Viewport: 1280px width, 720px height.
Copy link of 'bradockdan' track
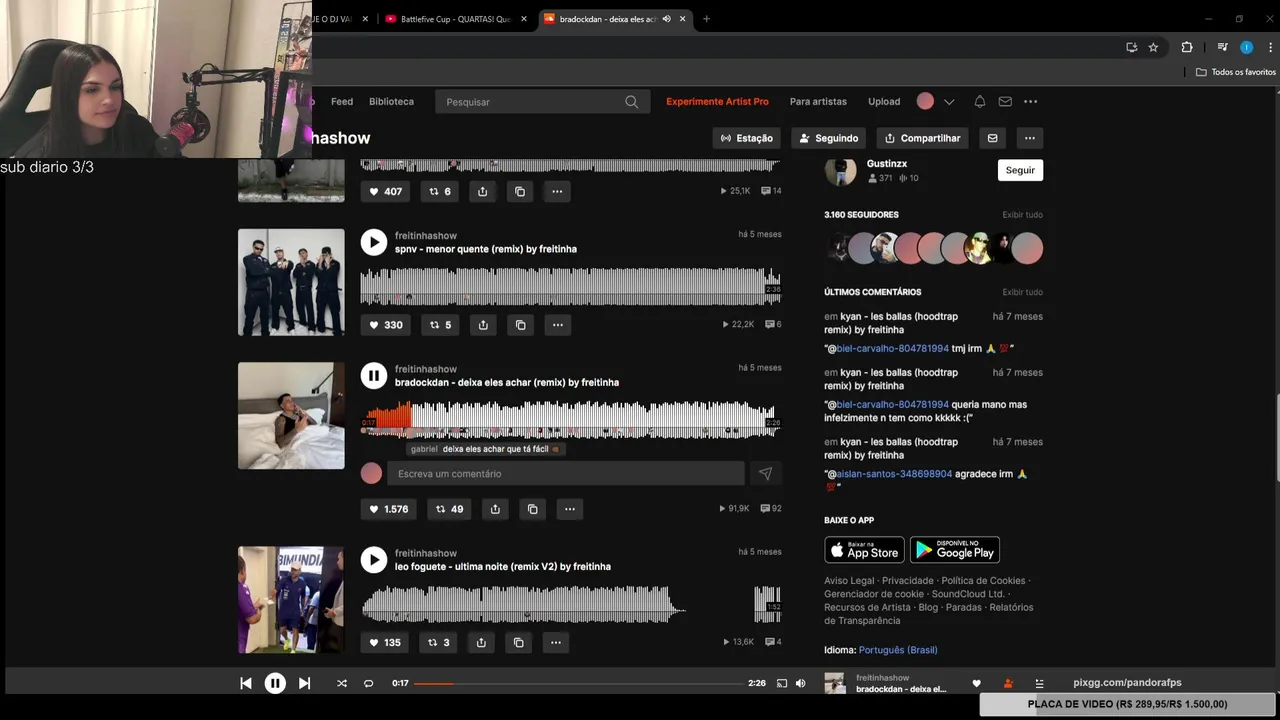pyautogui.click(x=532, y=509)
